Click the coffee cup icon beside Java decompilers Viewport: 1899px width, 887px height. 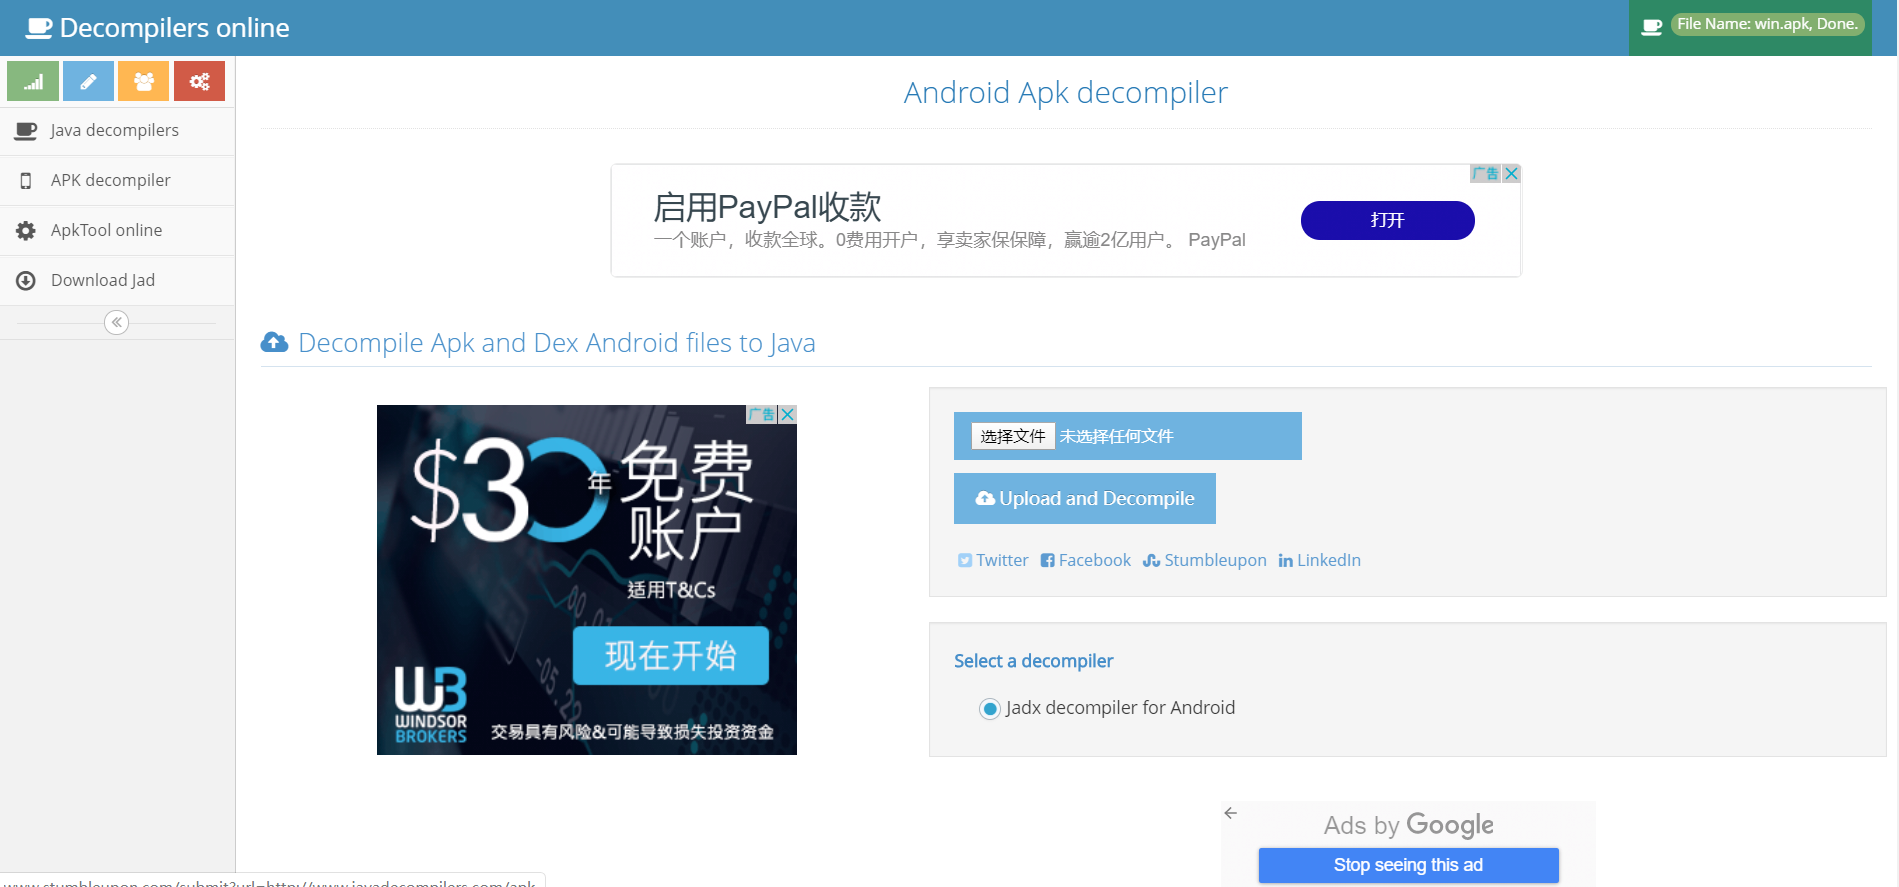(x=26, y=131)
